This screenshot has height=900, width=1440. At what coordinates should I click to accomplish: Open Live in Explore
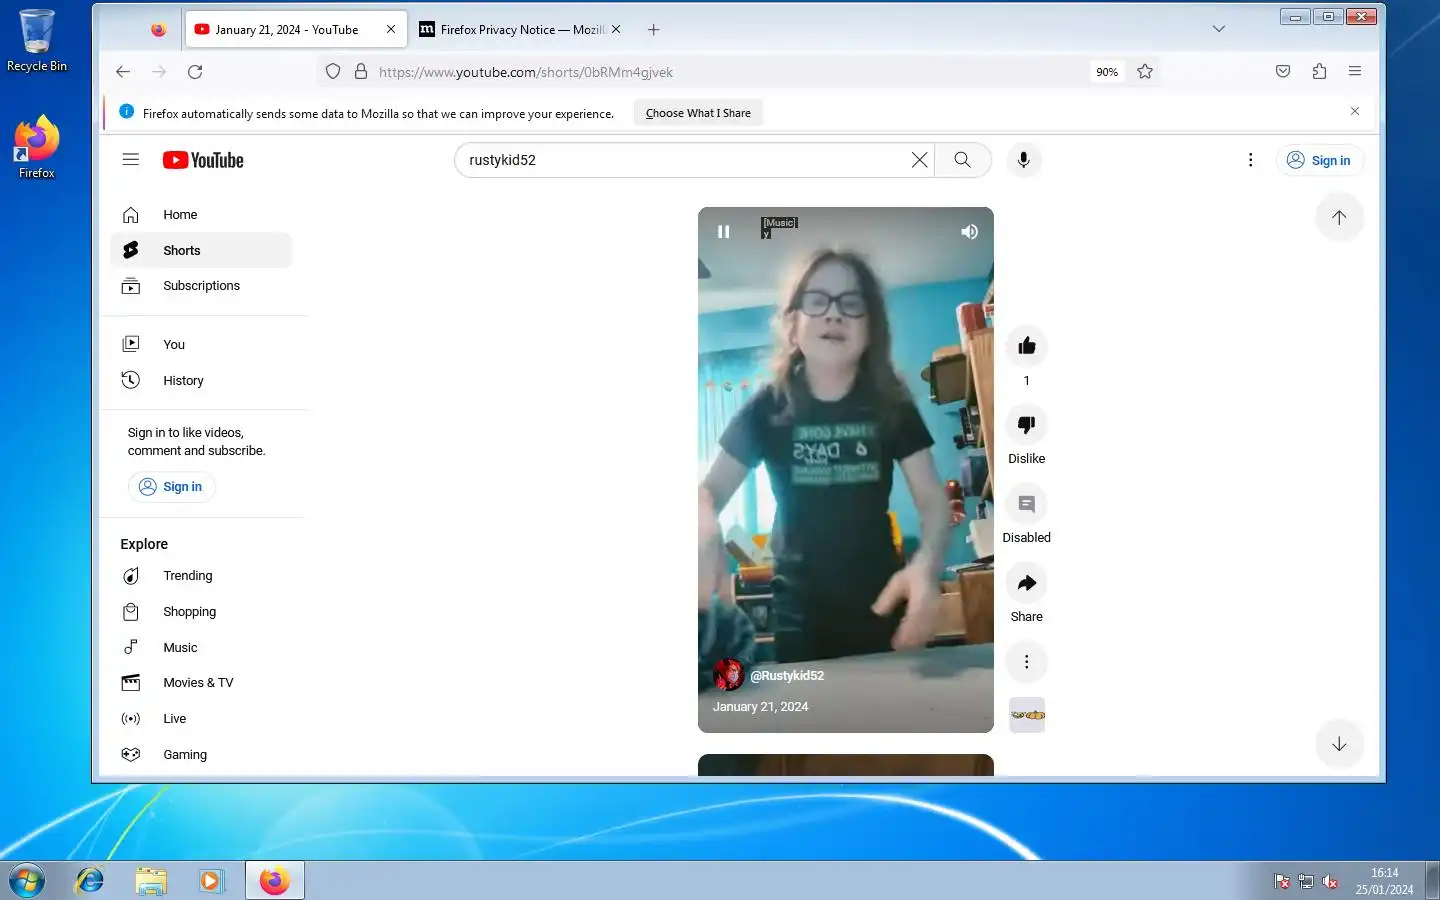pyautogui.click(x=201, y=719)
